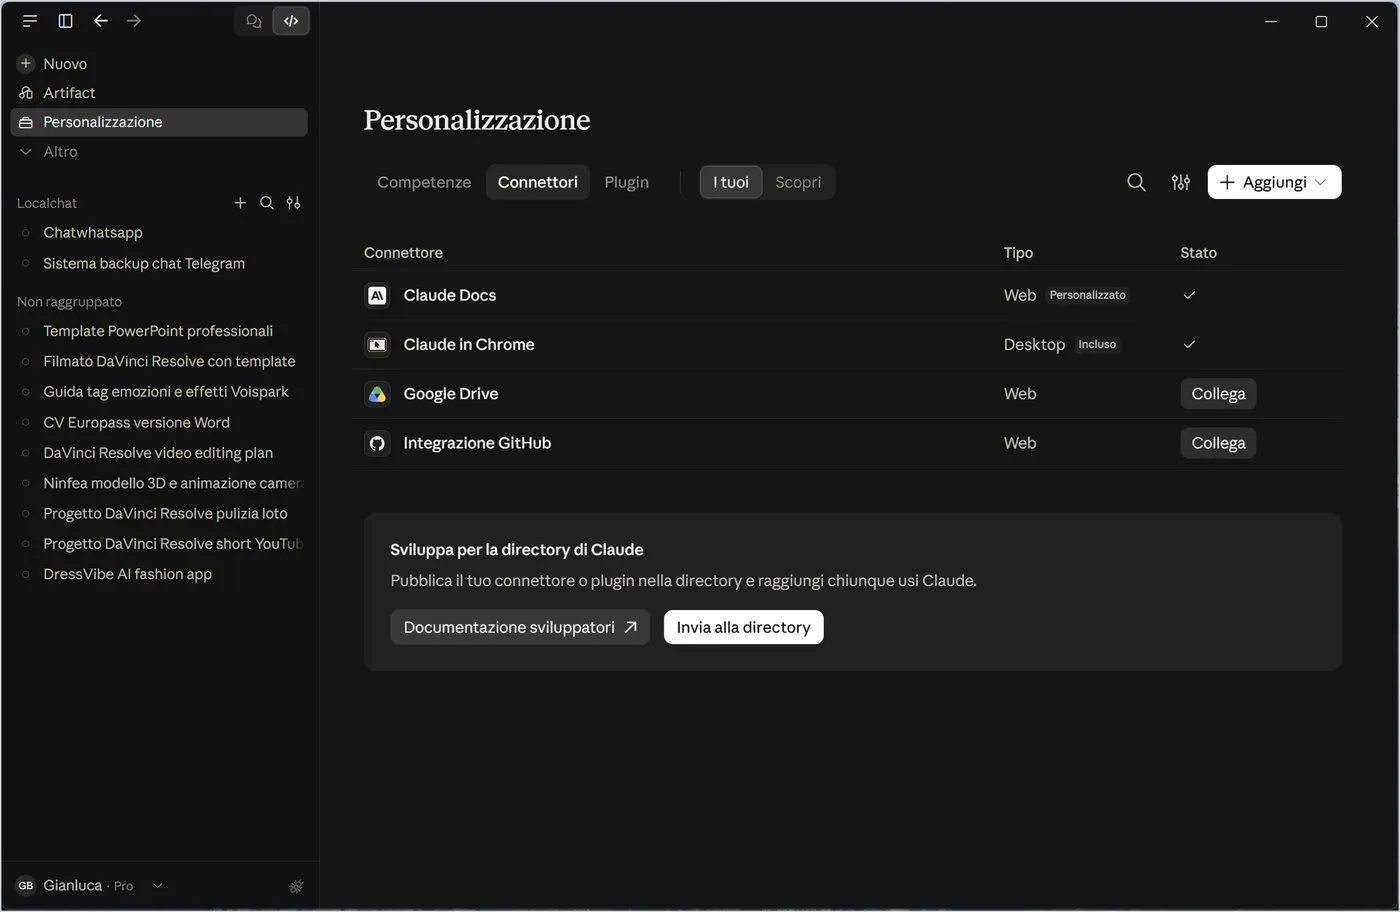Click the search icon next to Aggiungi
The image size is (1400, 912).
(x=1136, y=182)
